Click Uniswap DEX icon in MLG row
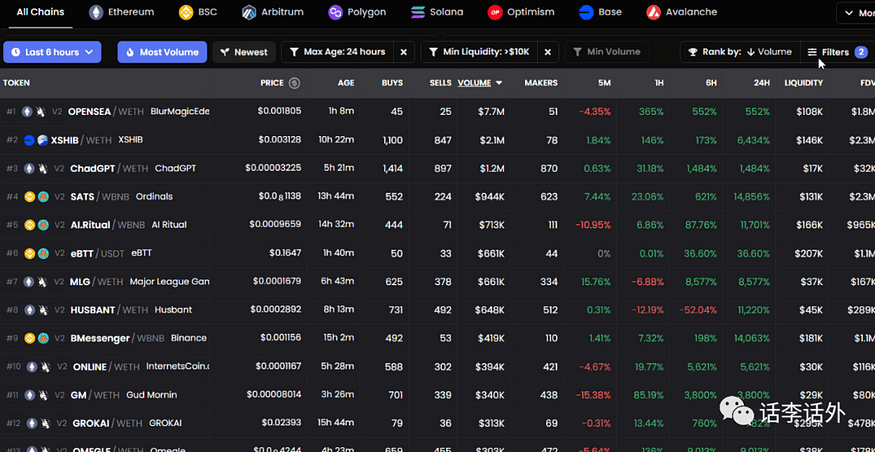The height and width of the screenshot is (452, 875). [x=42, y=282]
